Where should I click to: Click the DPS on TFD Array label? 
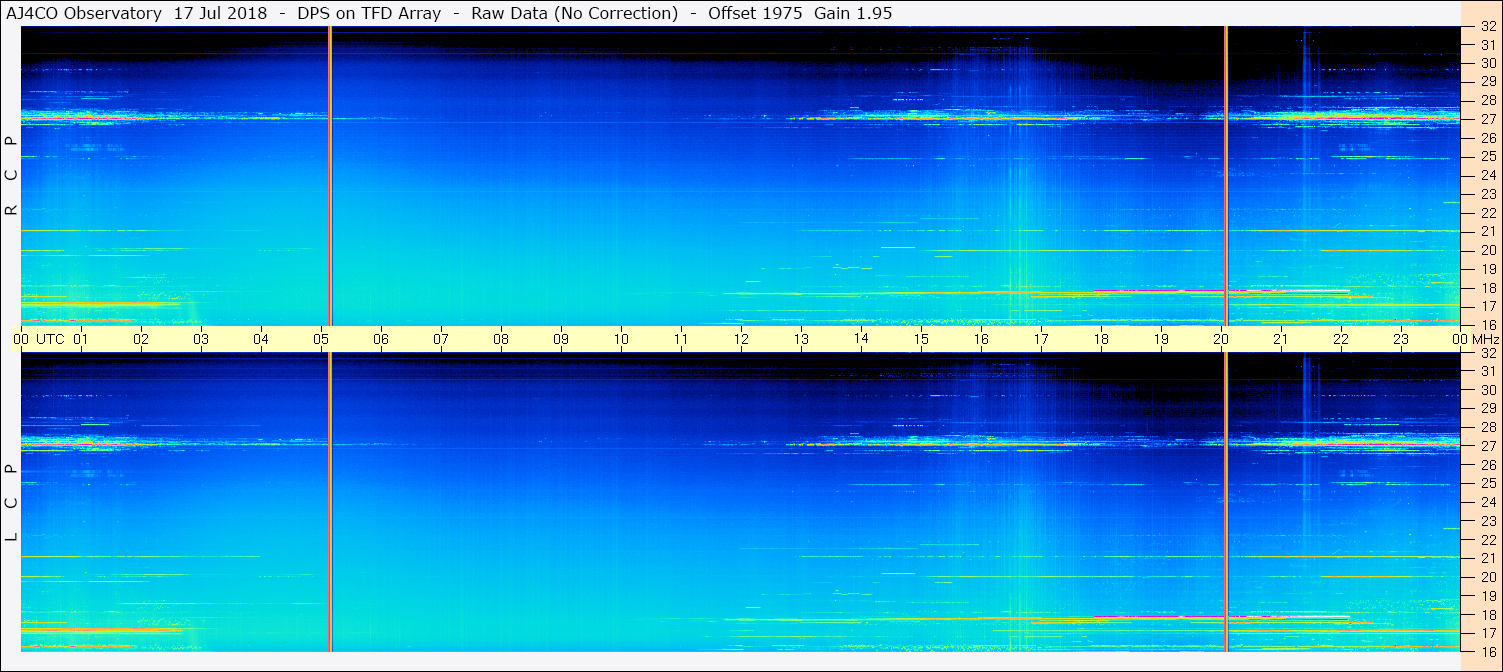tap(369, 13)
